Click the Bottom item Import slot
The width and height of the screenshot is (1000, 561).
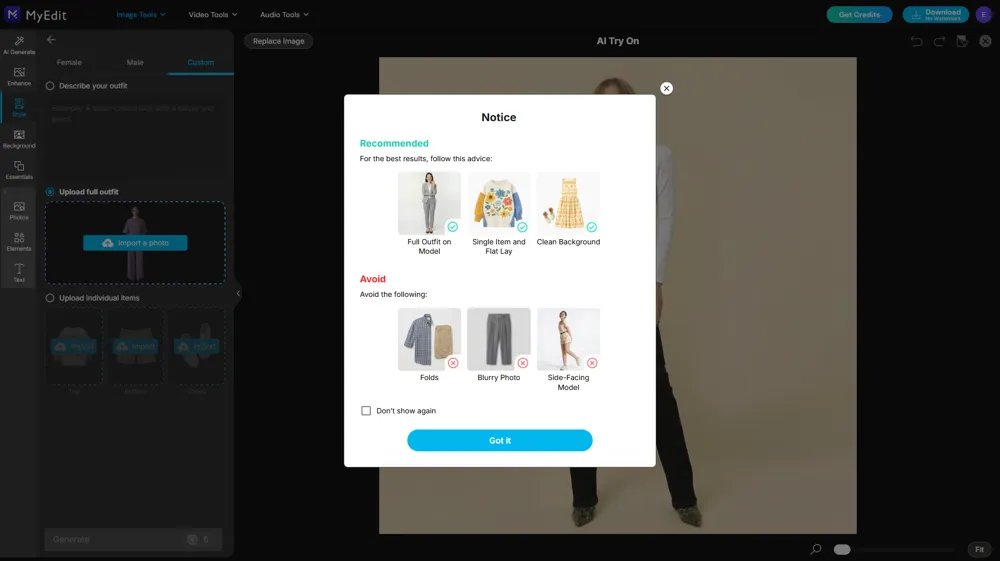(x=135, y=346)
